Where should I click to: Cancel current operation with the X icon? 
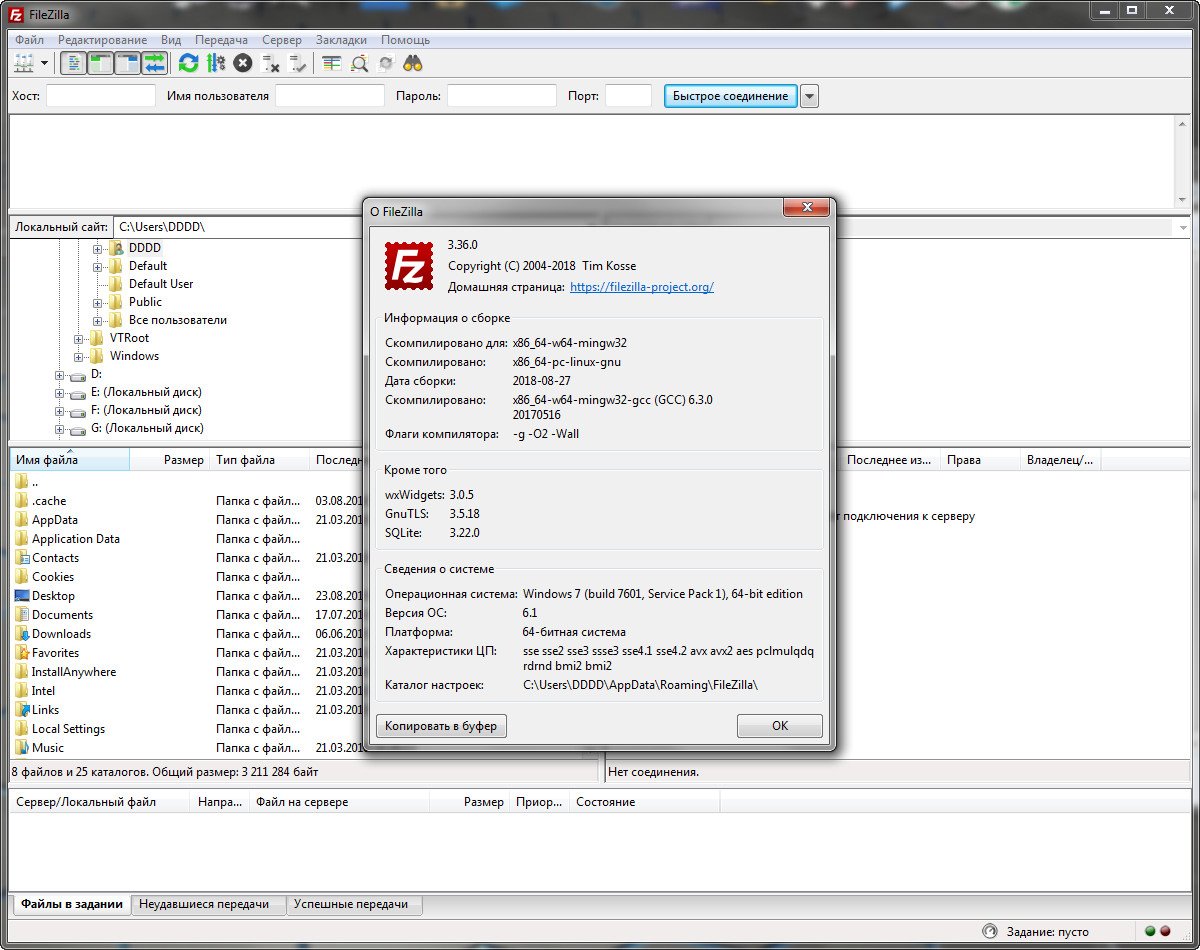(x=242, y=64)
